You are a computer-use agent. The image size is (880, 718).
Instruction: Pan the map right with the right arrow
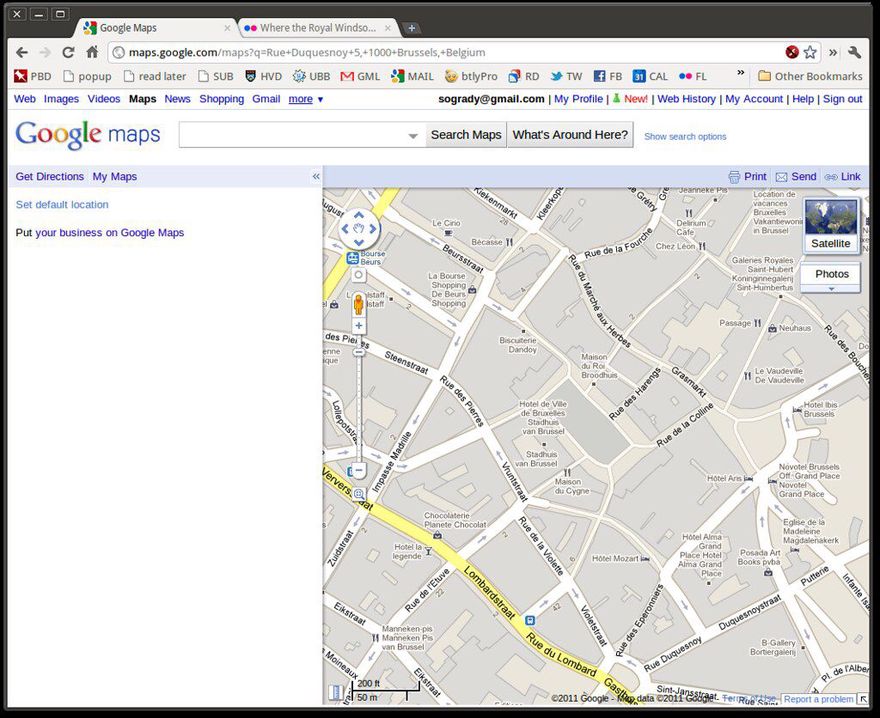tap(373, 228)
